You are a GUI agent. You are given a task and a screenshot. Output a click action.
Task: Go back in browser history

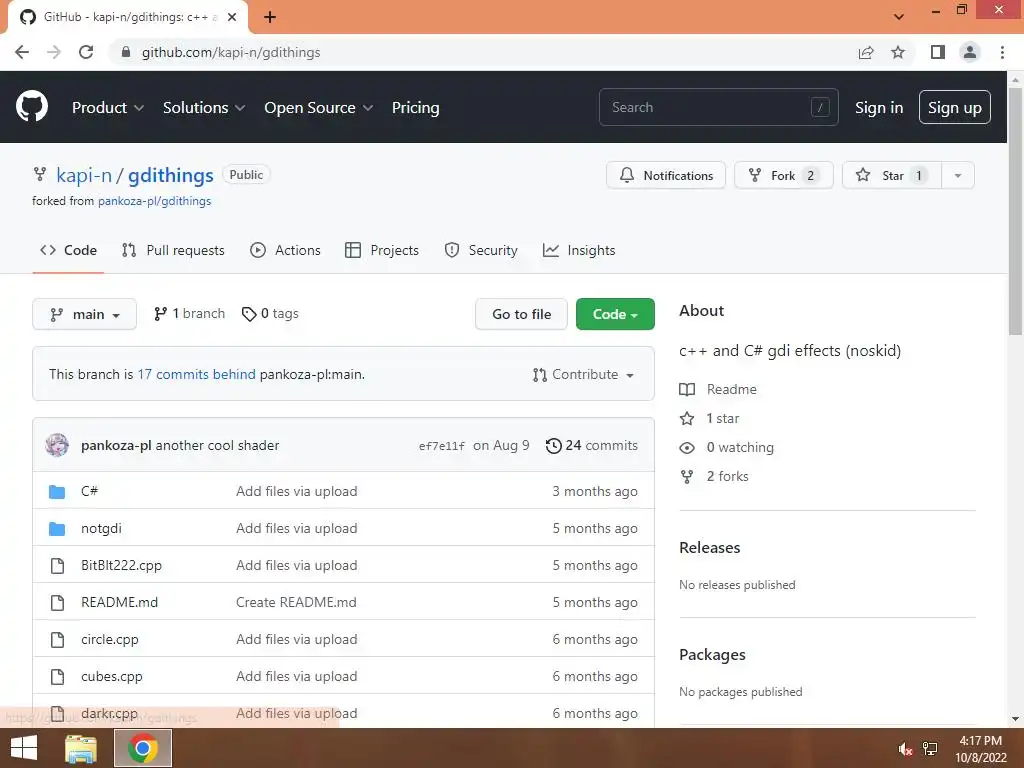pos(22,52)
